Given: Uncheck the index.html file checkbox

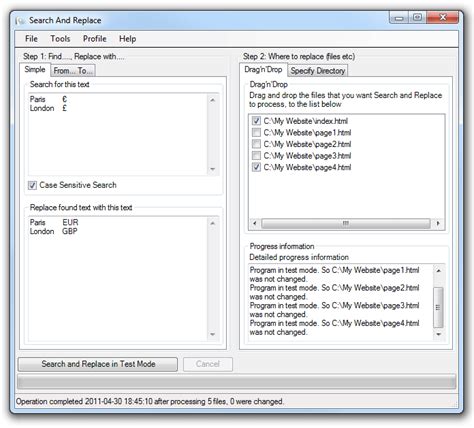Looking at the screenshot, I should (x=256, y=121).
